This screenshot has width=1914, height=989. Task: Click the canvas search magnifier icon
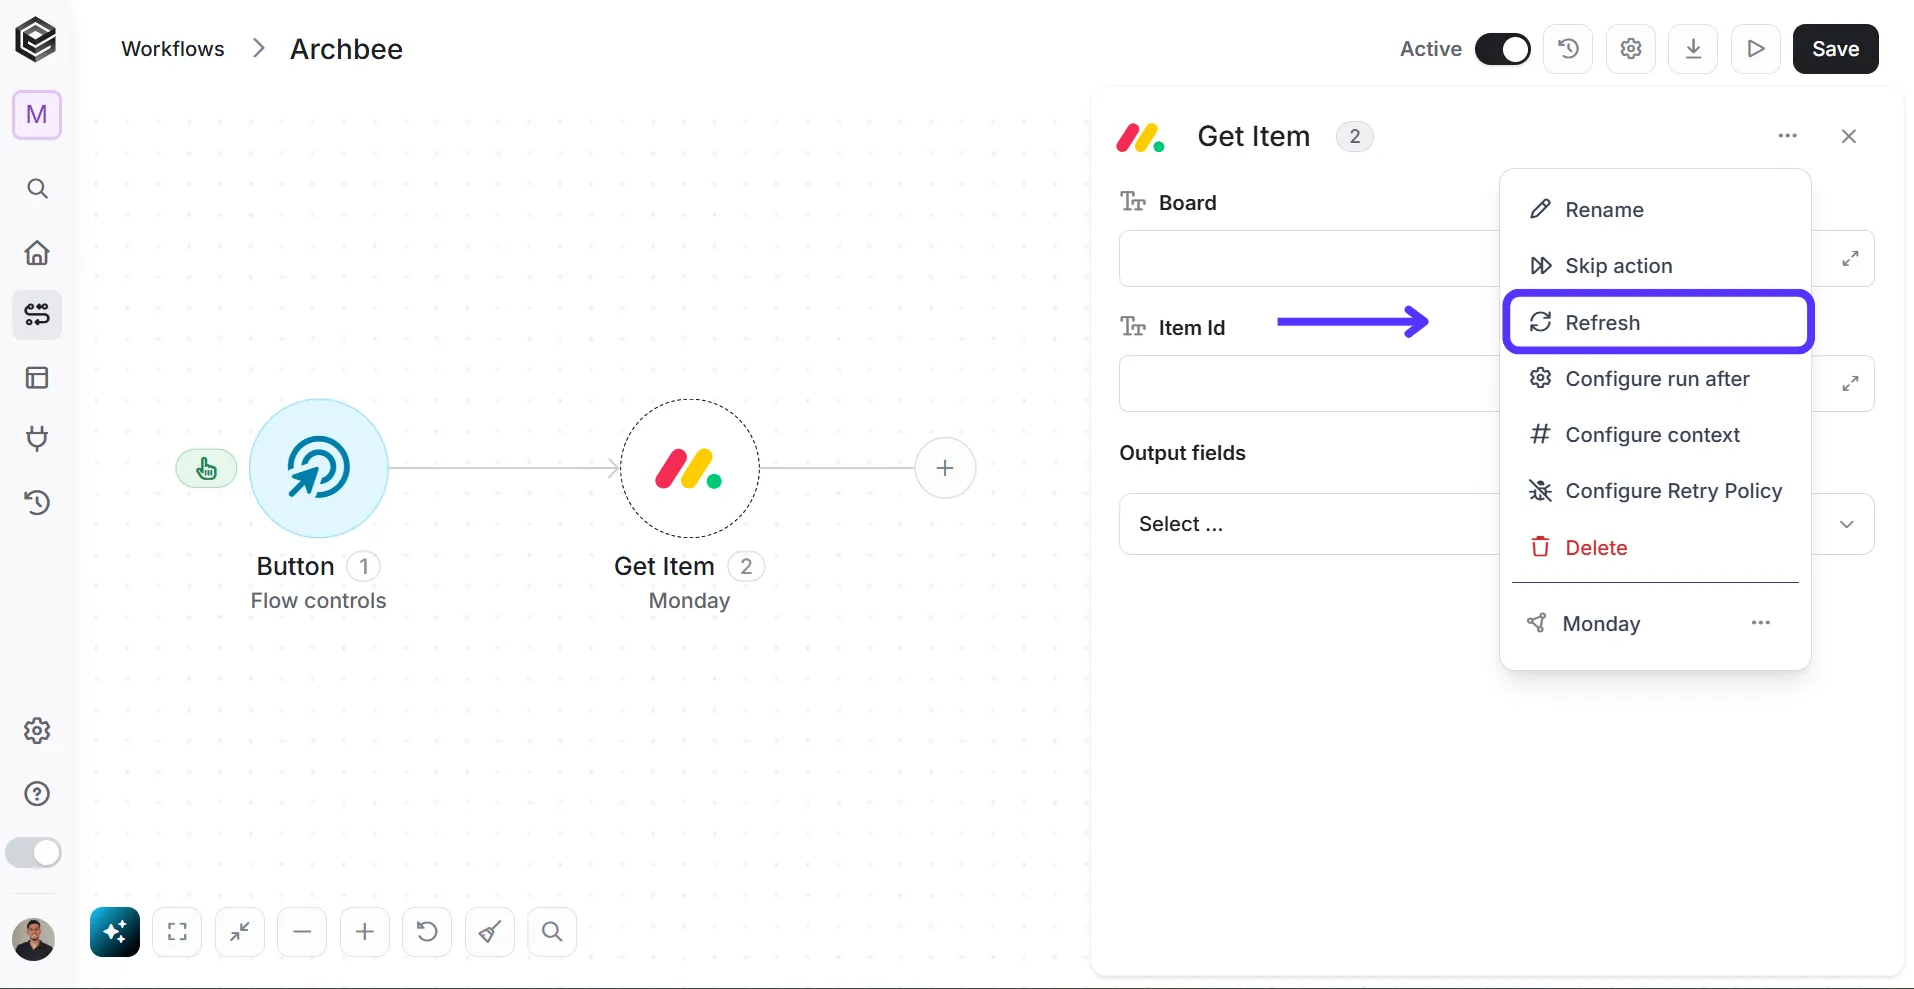[x=552, y=932]
